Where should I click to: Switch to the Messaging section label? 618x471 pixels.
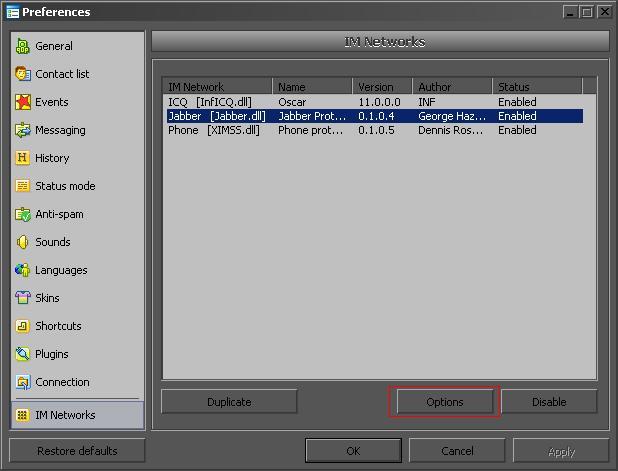click(60, 130)
